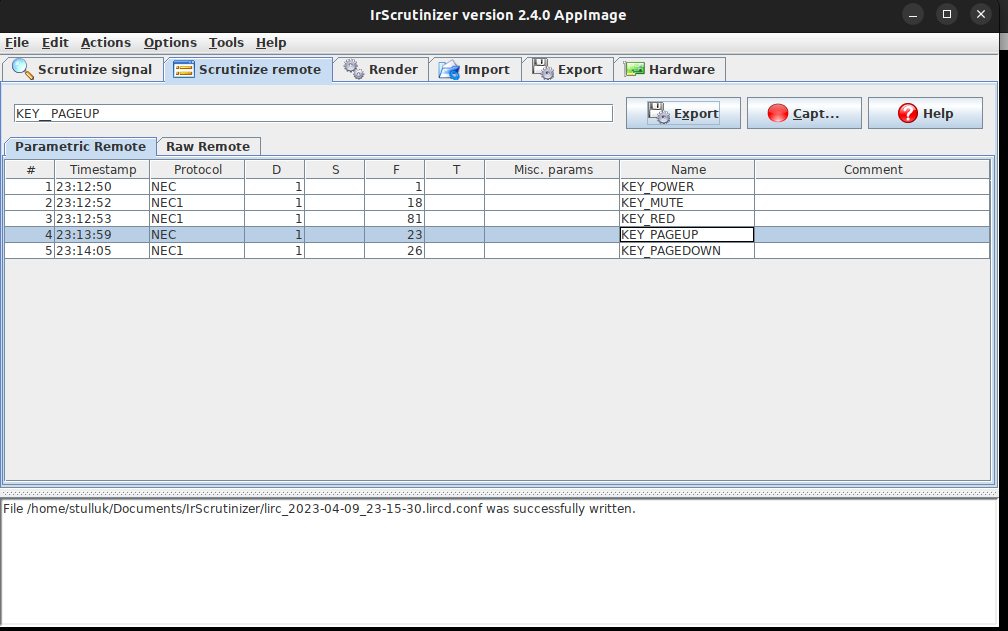Click the red question mark Help icon
The height and width of the screenshot is (631, 1008).
[x=908, y=113]
